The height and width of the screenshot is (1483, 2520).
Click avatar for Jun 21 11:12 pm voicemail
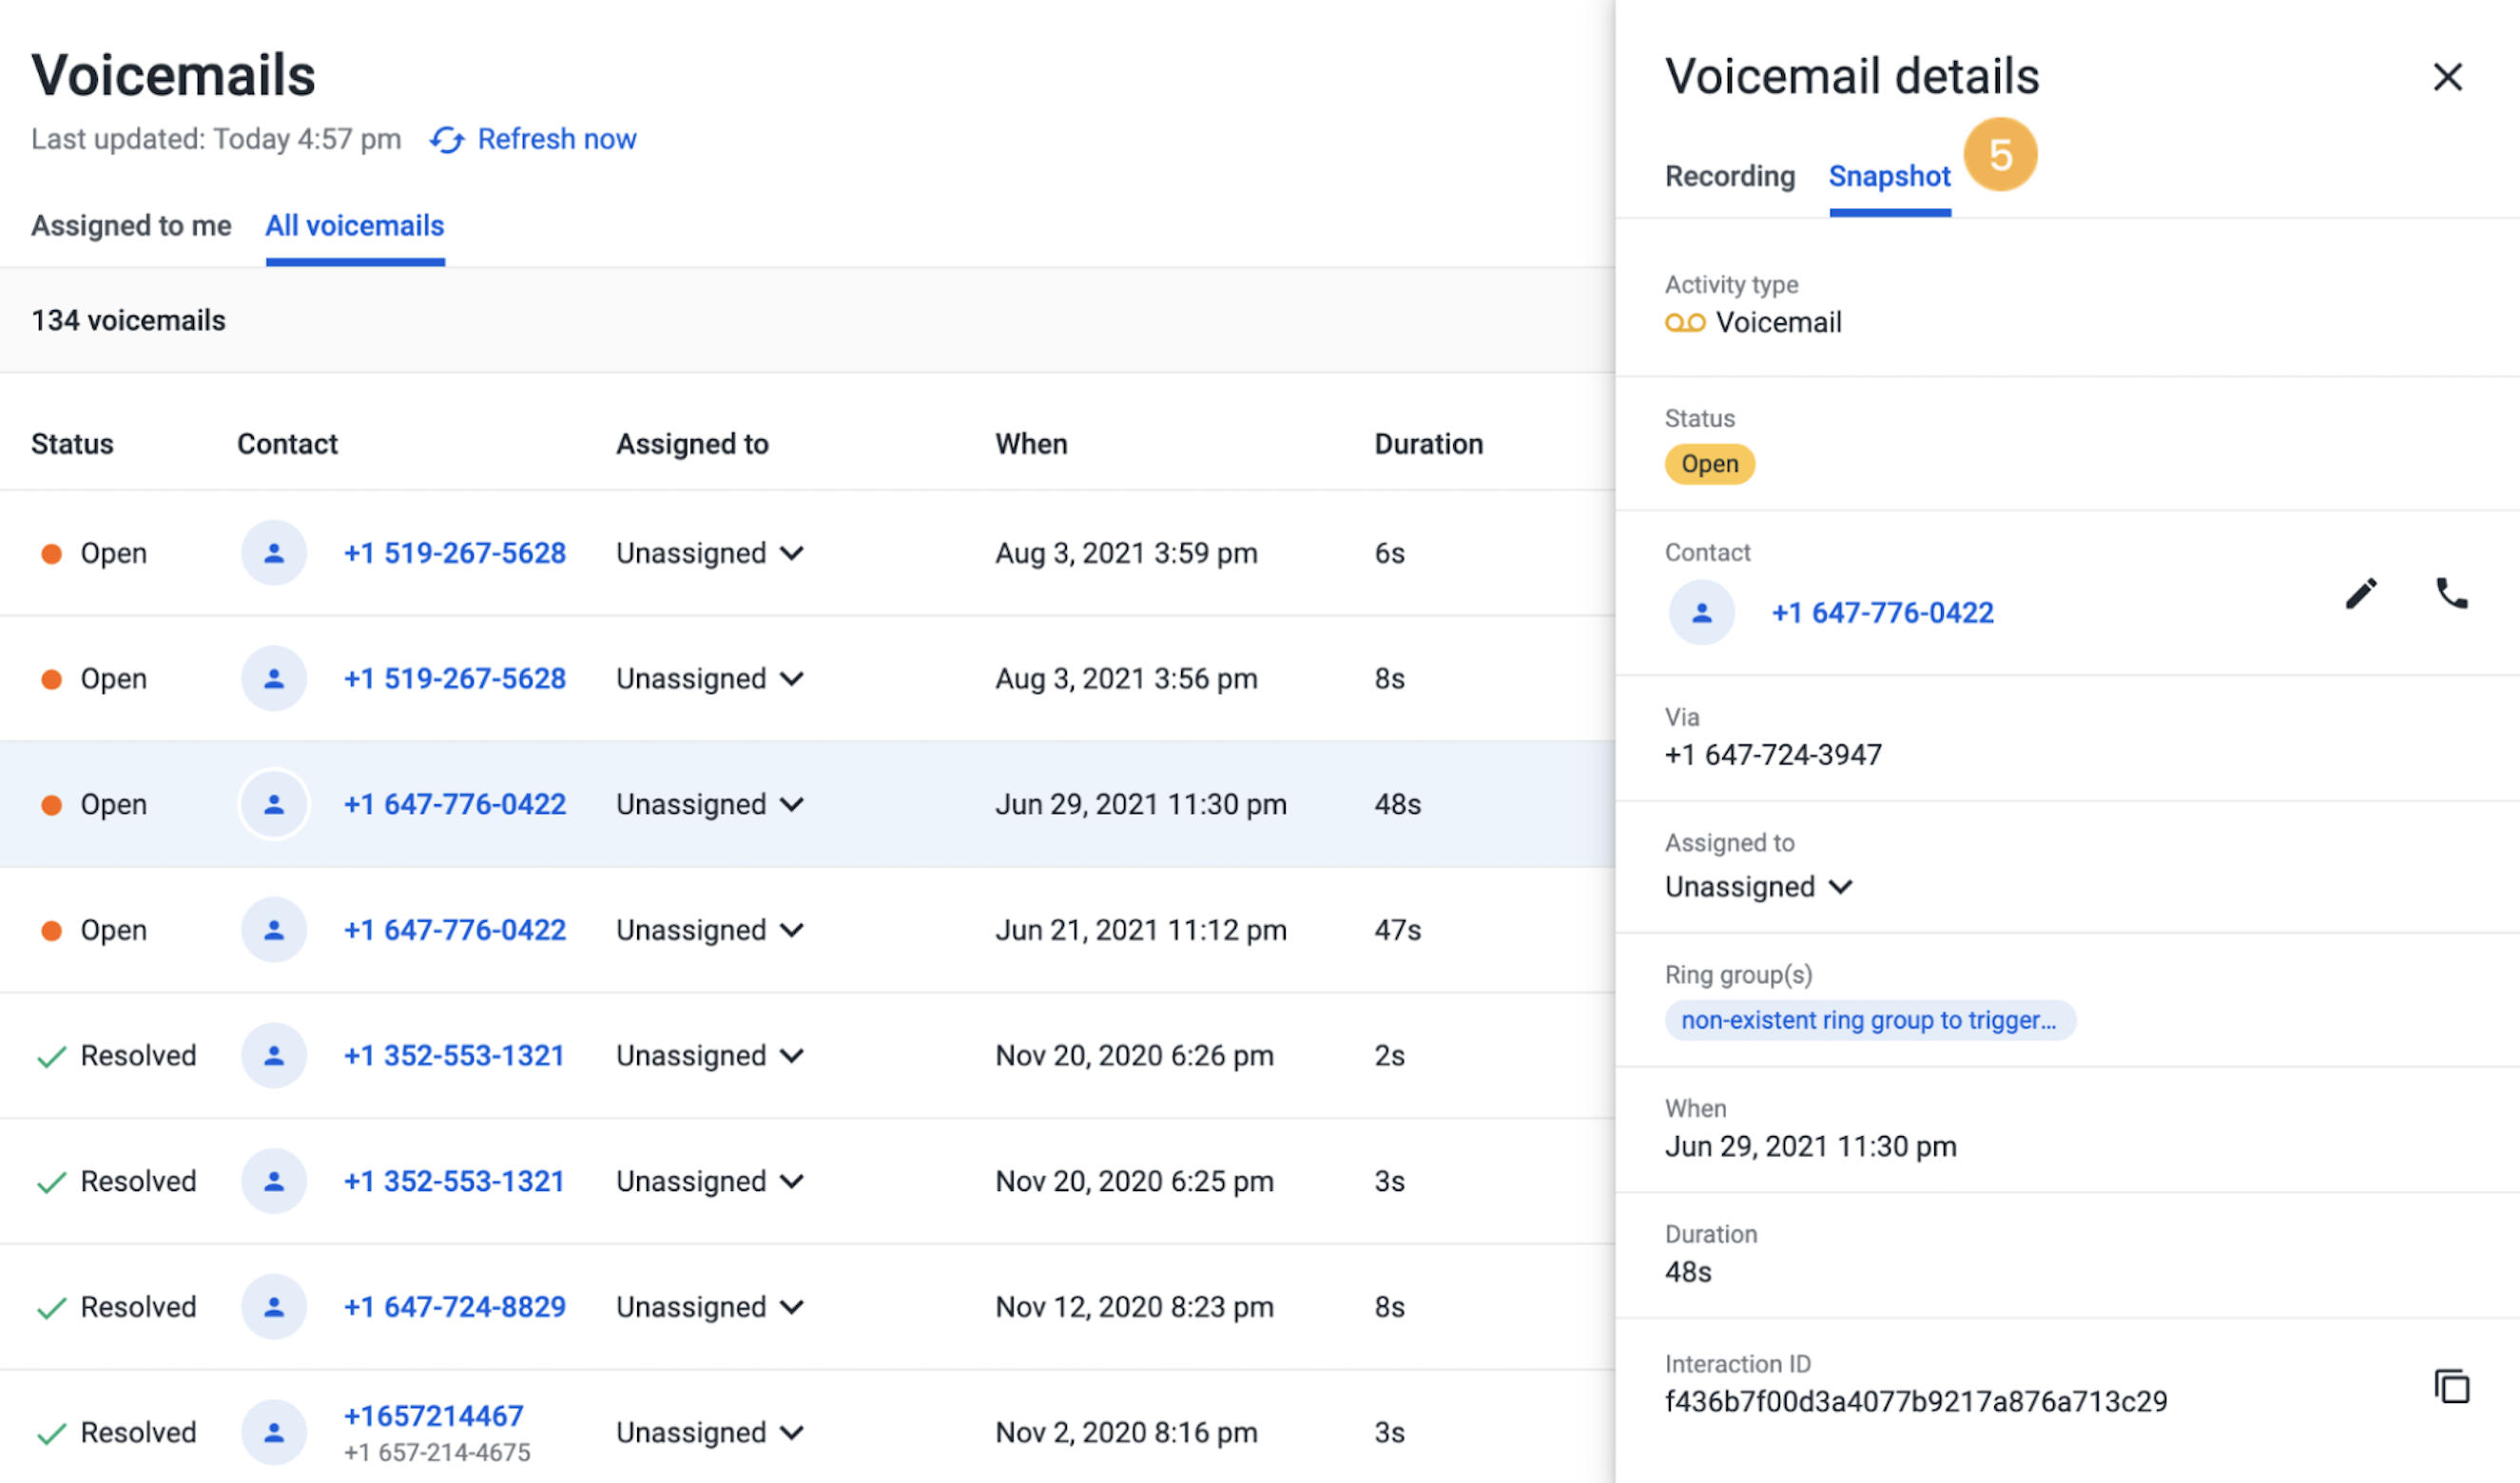click(x=274, y=930)
